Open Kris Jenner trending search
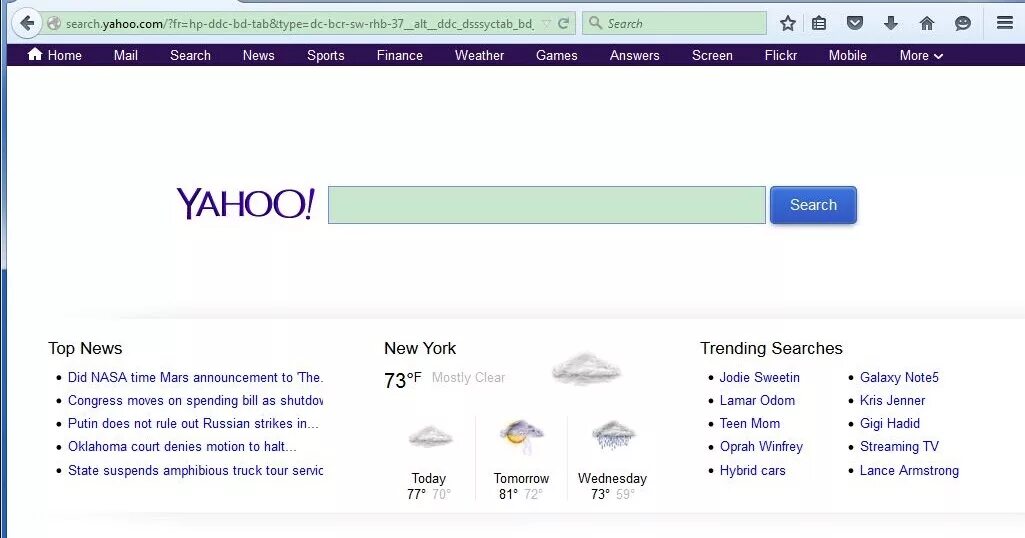 [892, 400]
